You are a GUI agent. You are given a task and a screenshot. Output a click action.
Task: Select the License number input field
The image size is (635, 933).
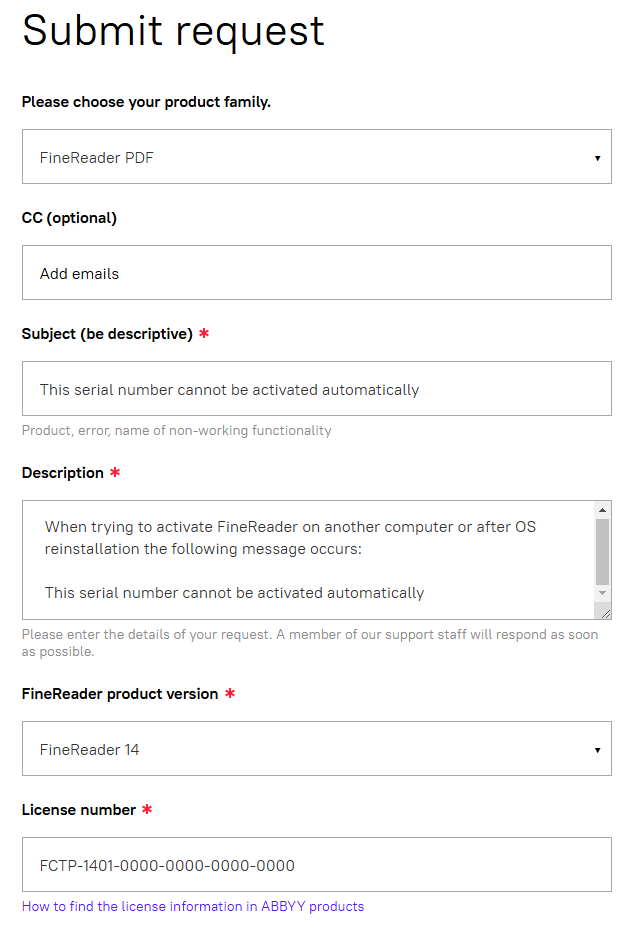[317, 865]
